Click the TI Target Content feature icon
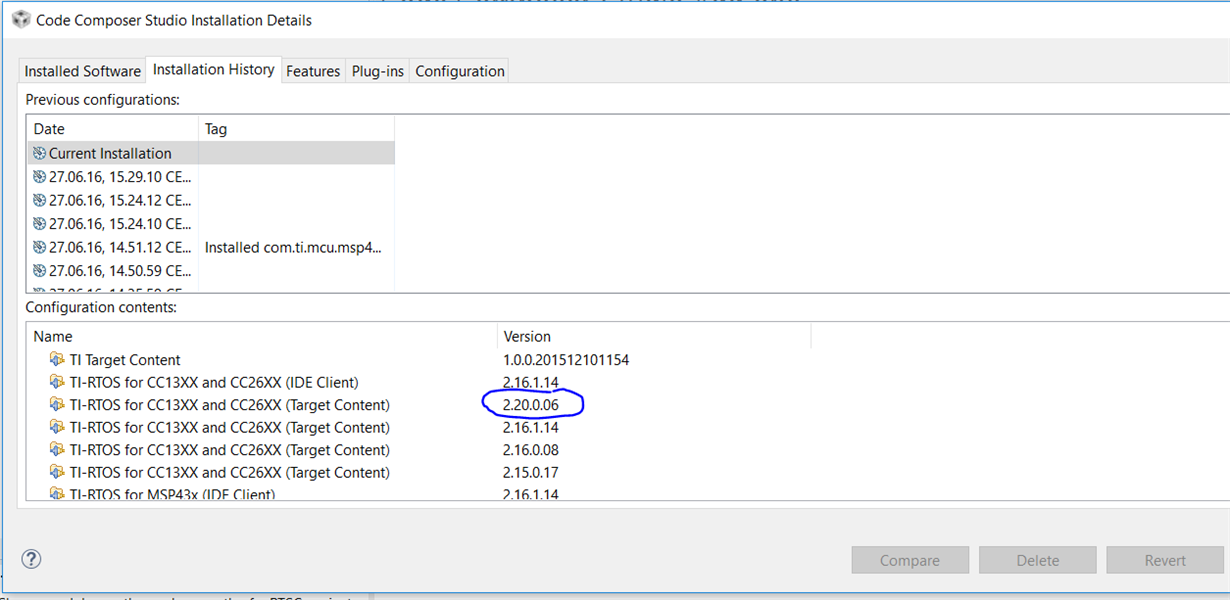 click(x=58, y=359)
